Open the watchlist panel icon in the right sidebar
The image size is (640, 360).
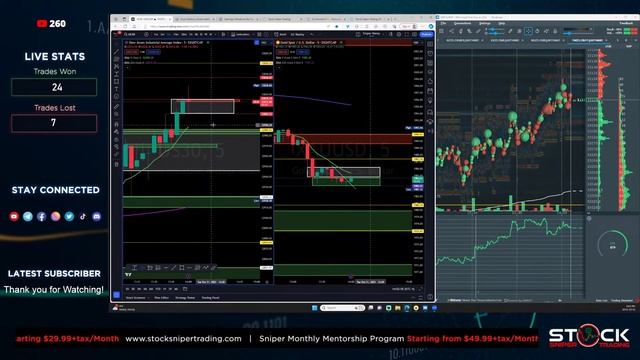click(430, 44)
